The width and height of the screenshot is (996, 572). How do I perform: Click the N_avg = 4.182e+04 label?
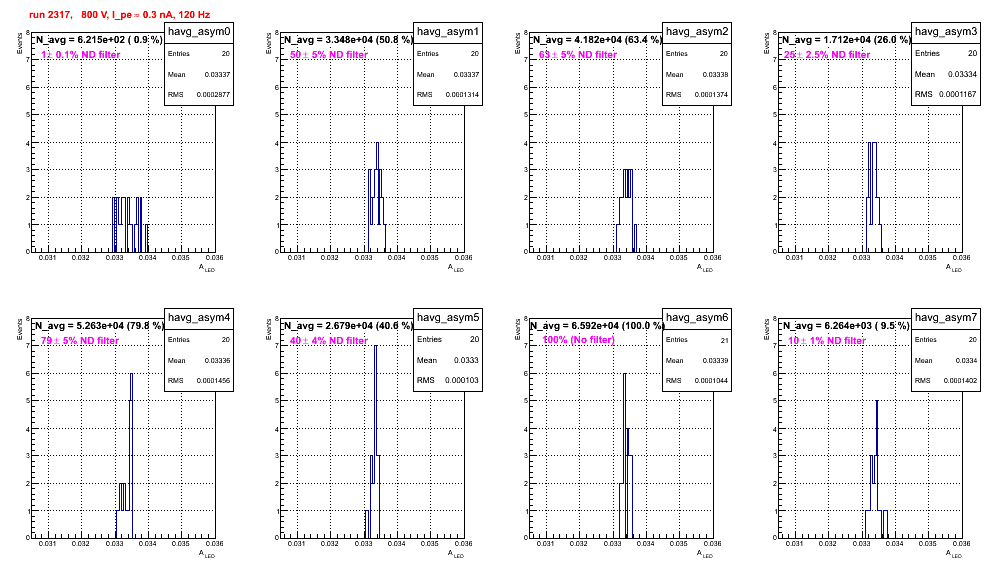tap(597, 39)
